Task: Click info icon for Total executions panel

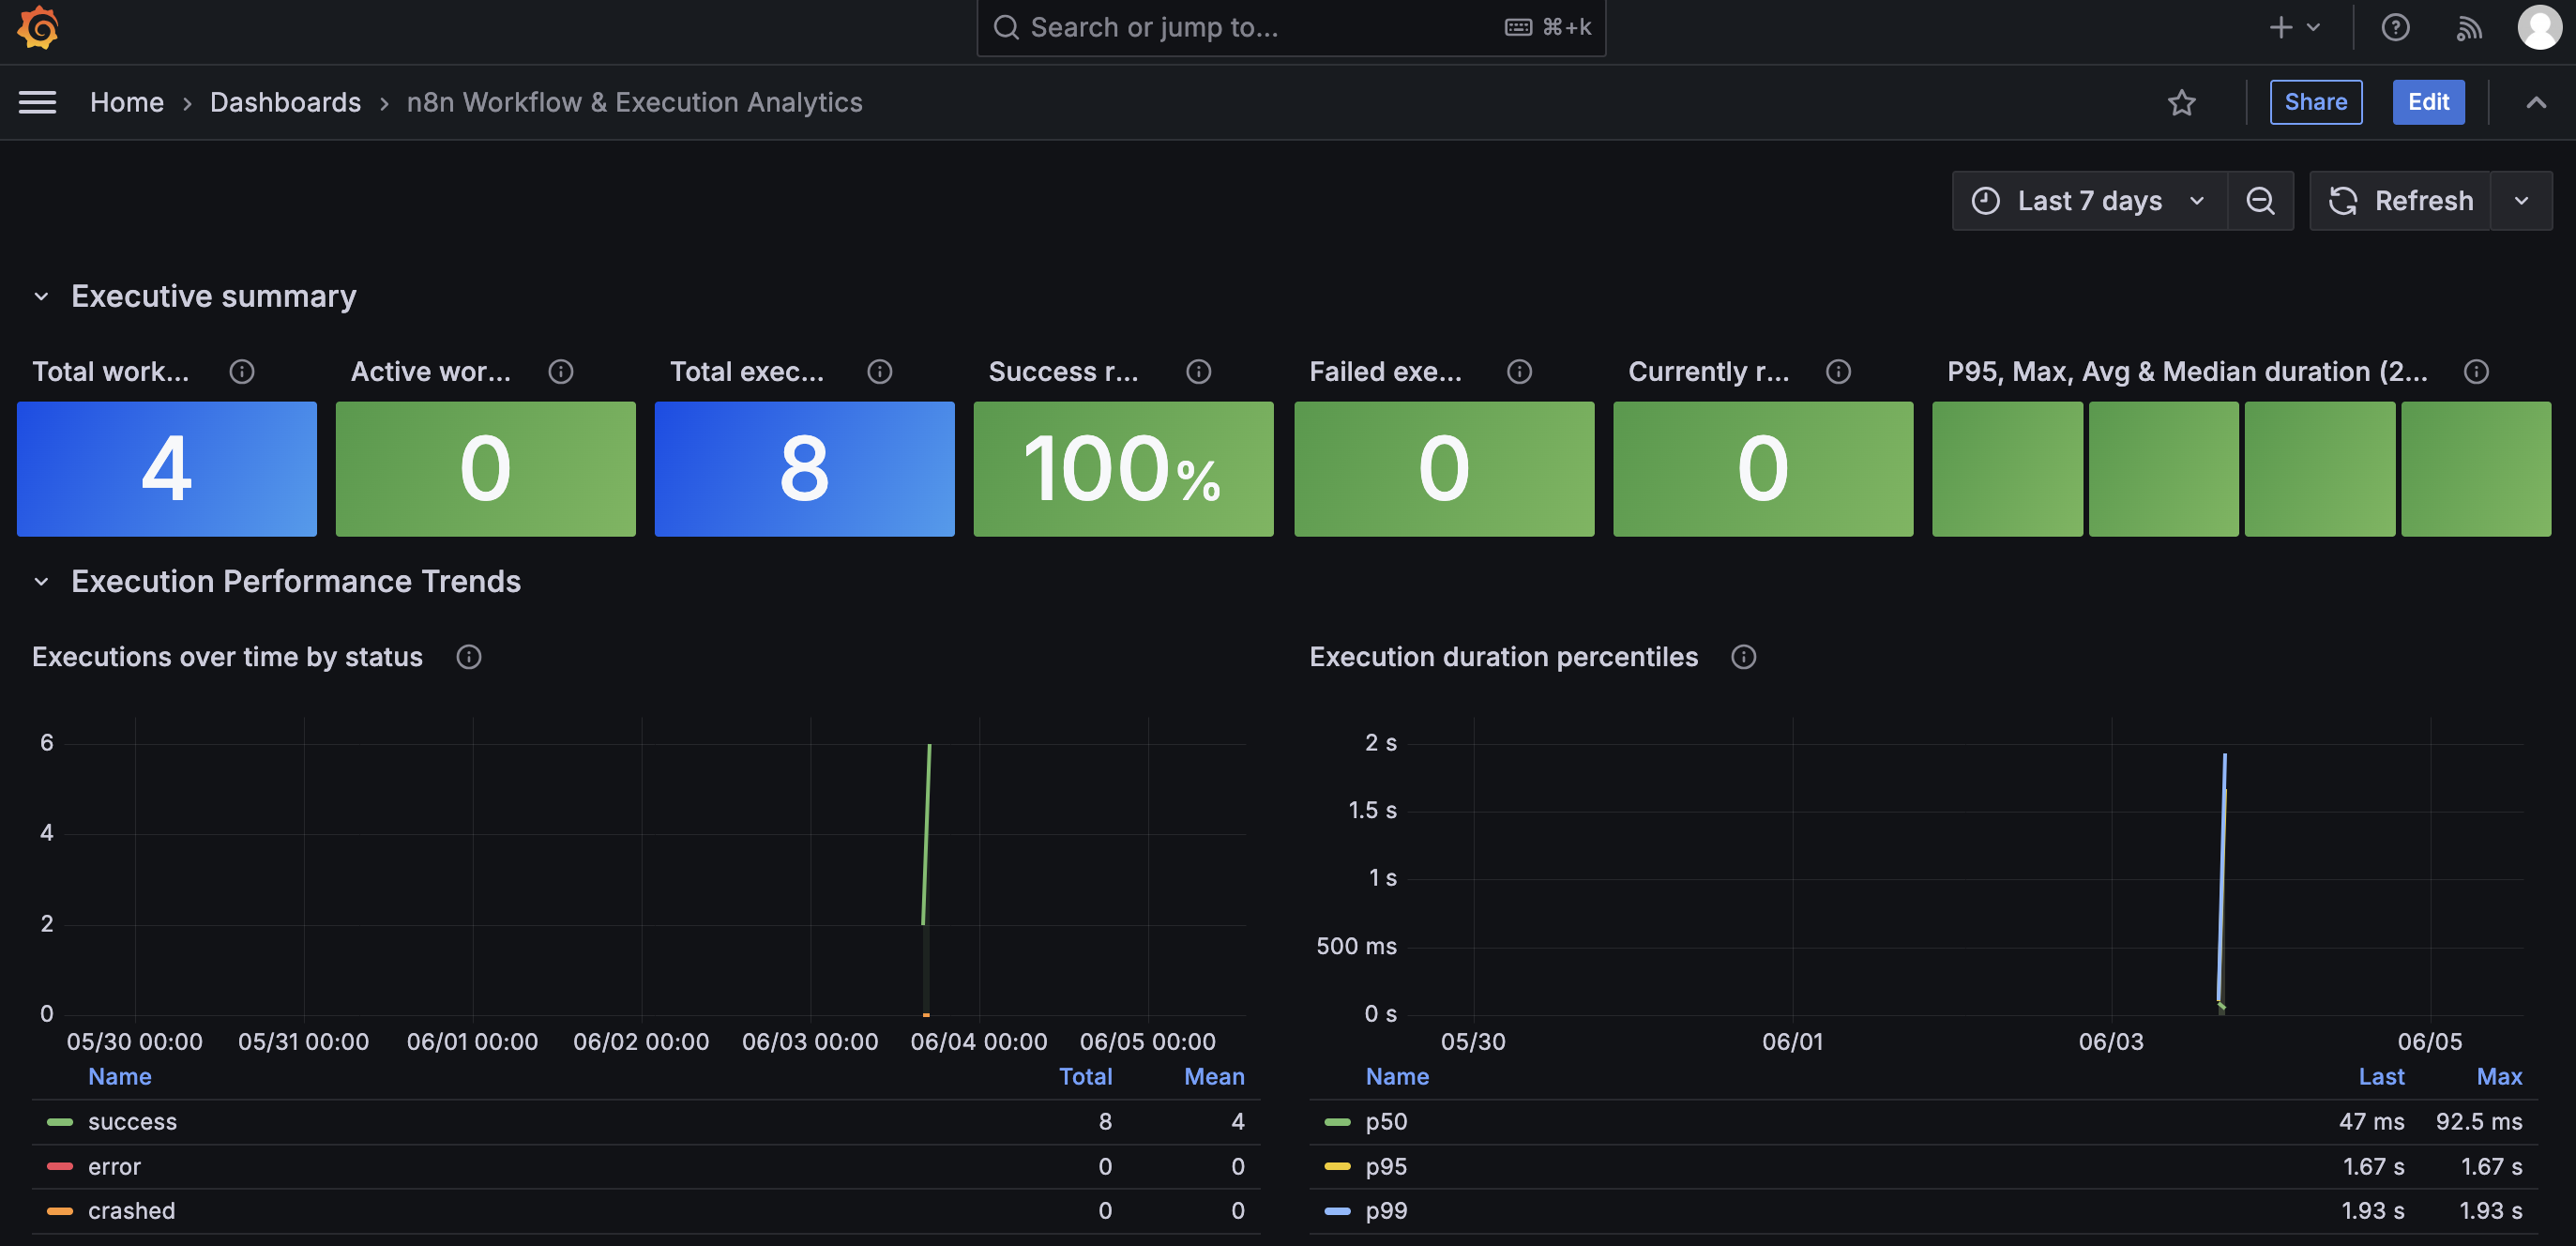Action: click(x=880, y=372)
